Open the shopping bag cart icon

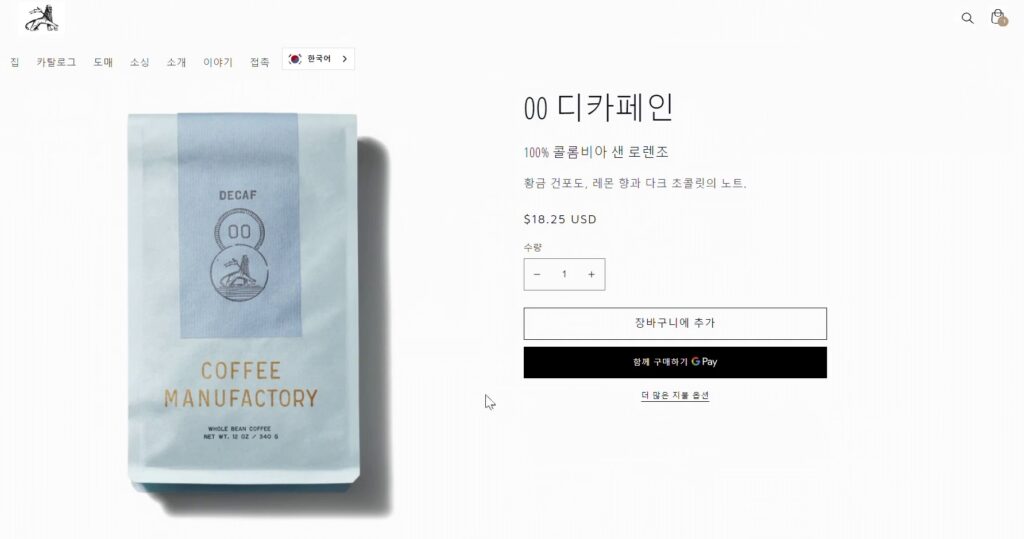[x=998, y=18]
